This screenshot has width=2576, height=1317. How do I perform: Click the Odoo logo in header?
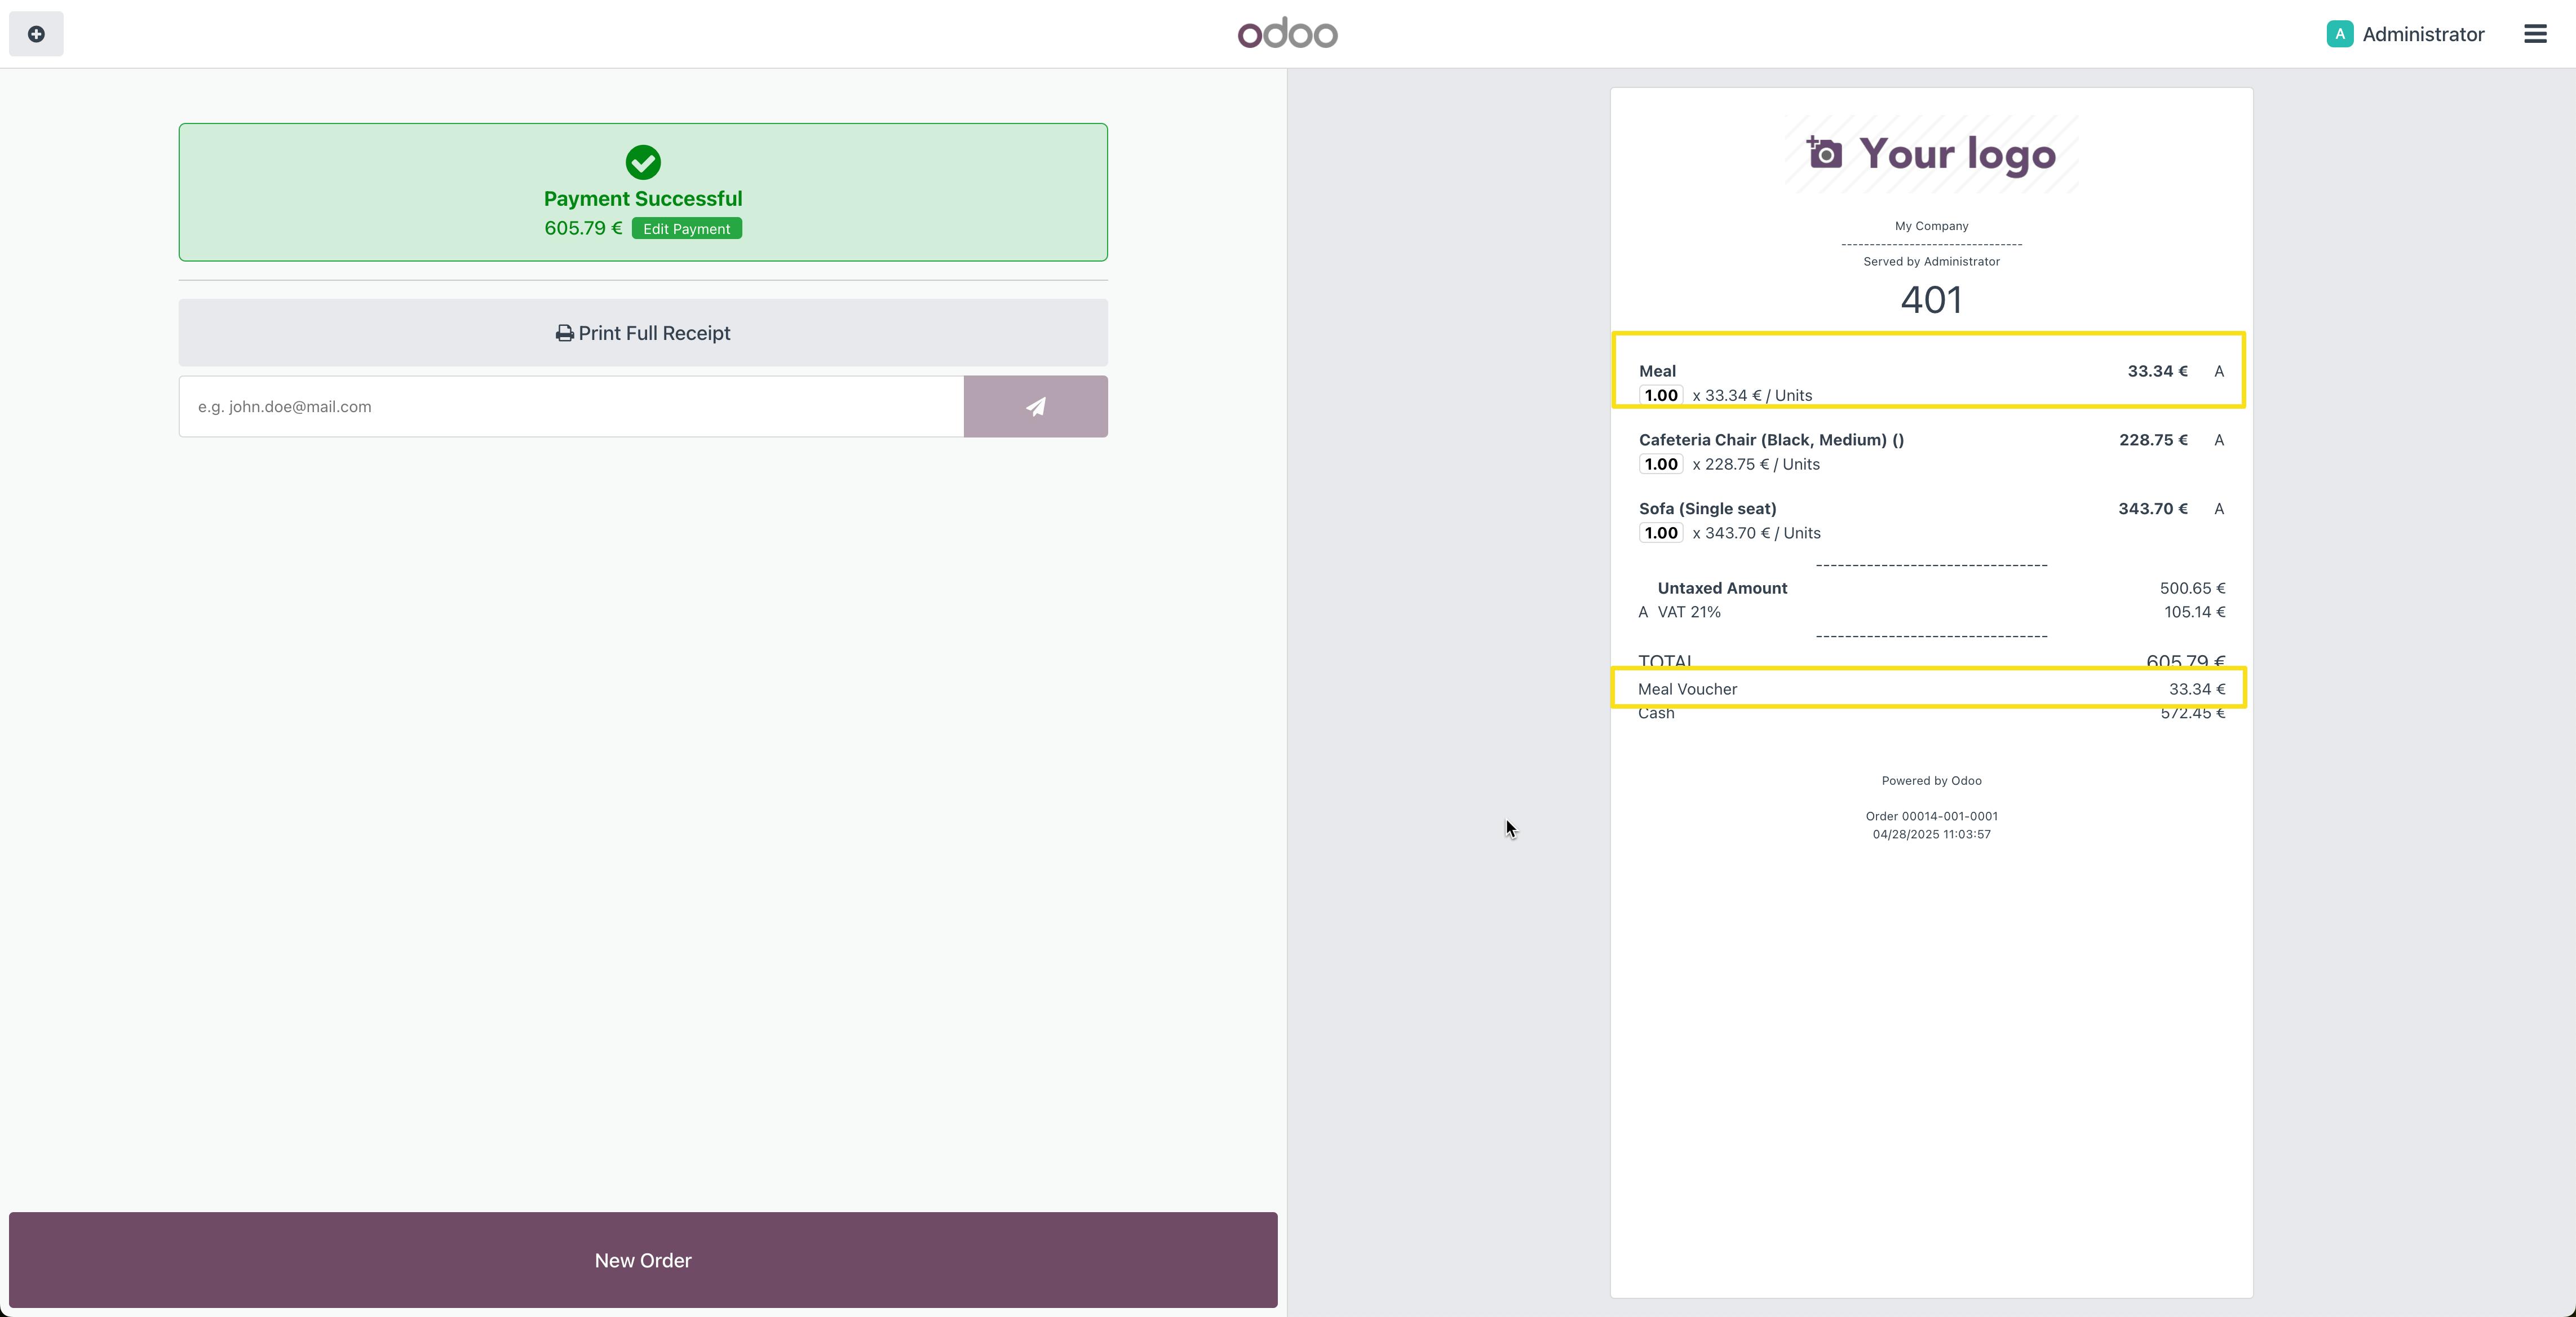(1287, 34)
